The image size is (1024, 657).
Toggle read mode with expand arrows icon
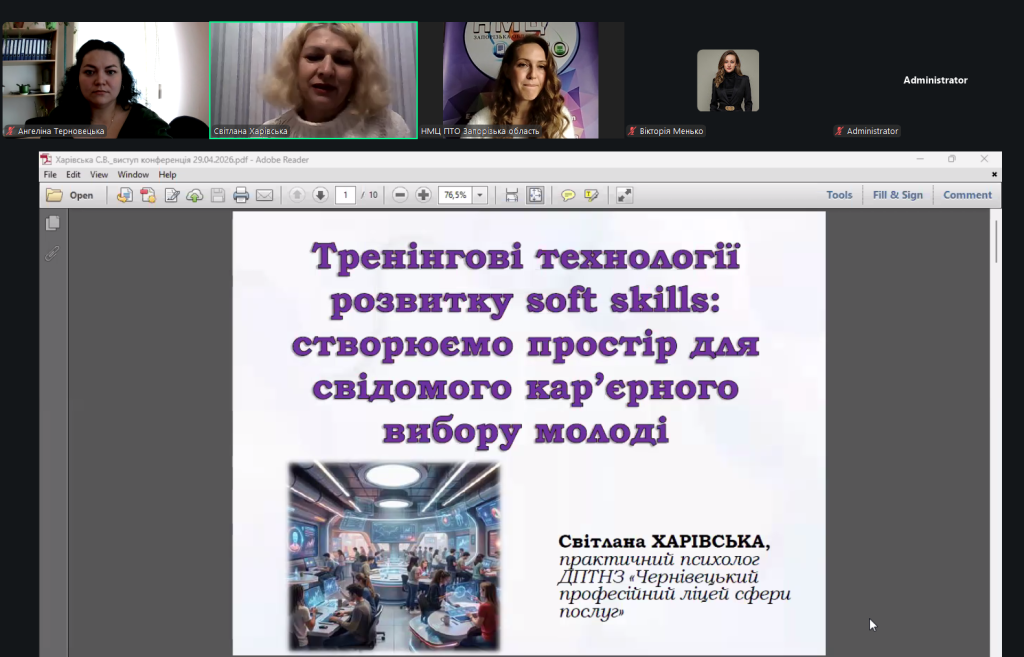[x=624, y=195]
